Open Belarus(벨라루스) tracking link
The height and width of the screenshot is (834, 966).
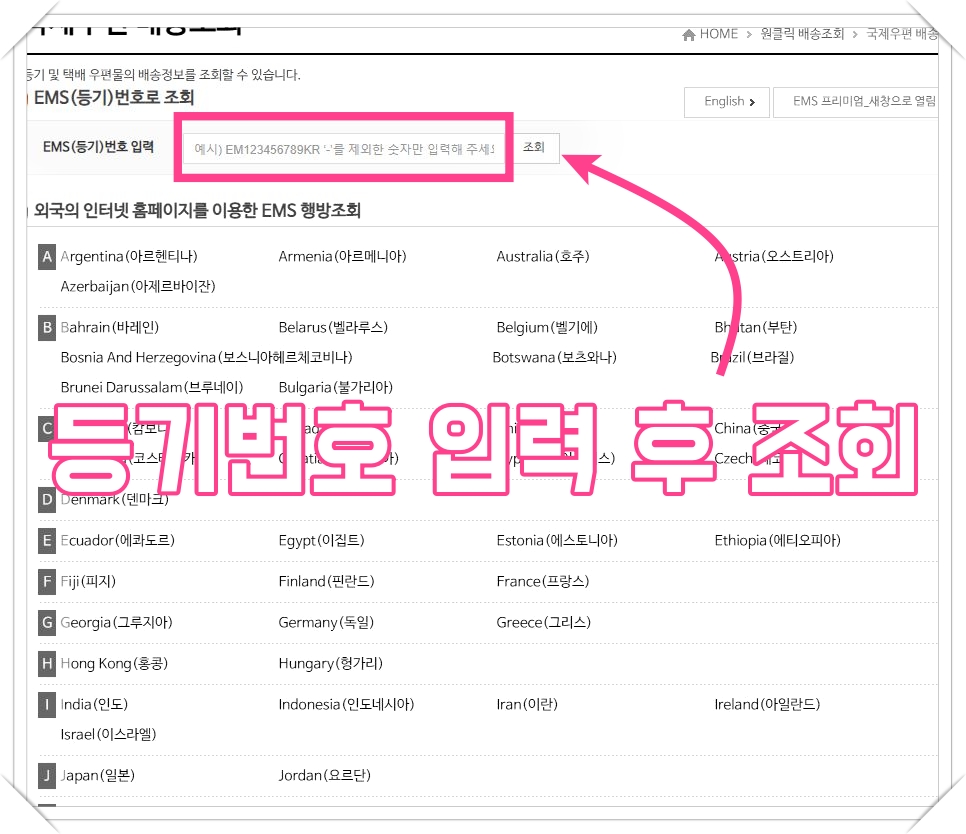point(333,328)
